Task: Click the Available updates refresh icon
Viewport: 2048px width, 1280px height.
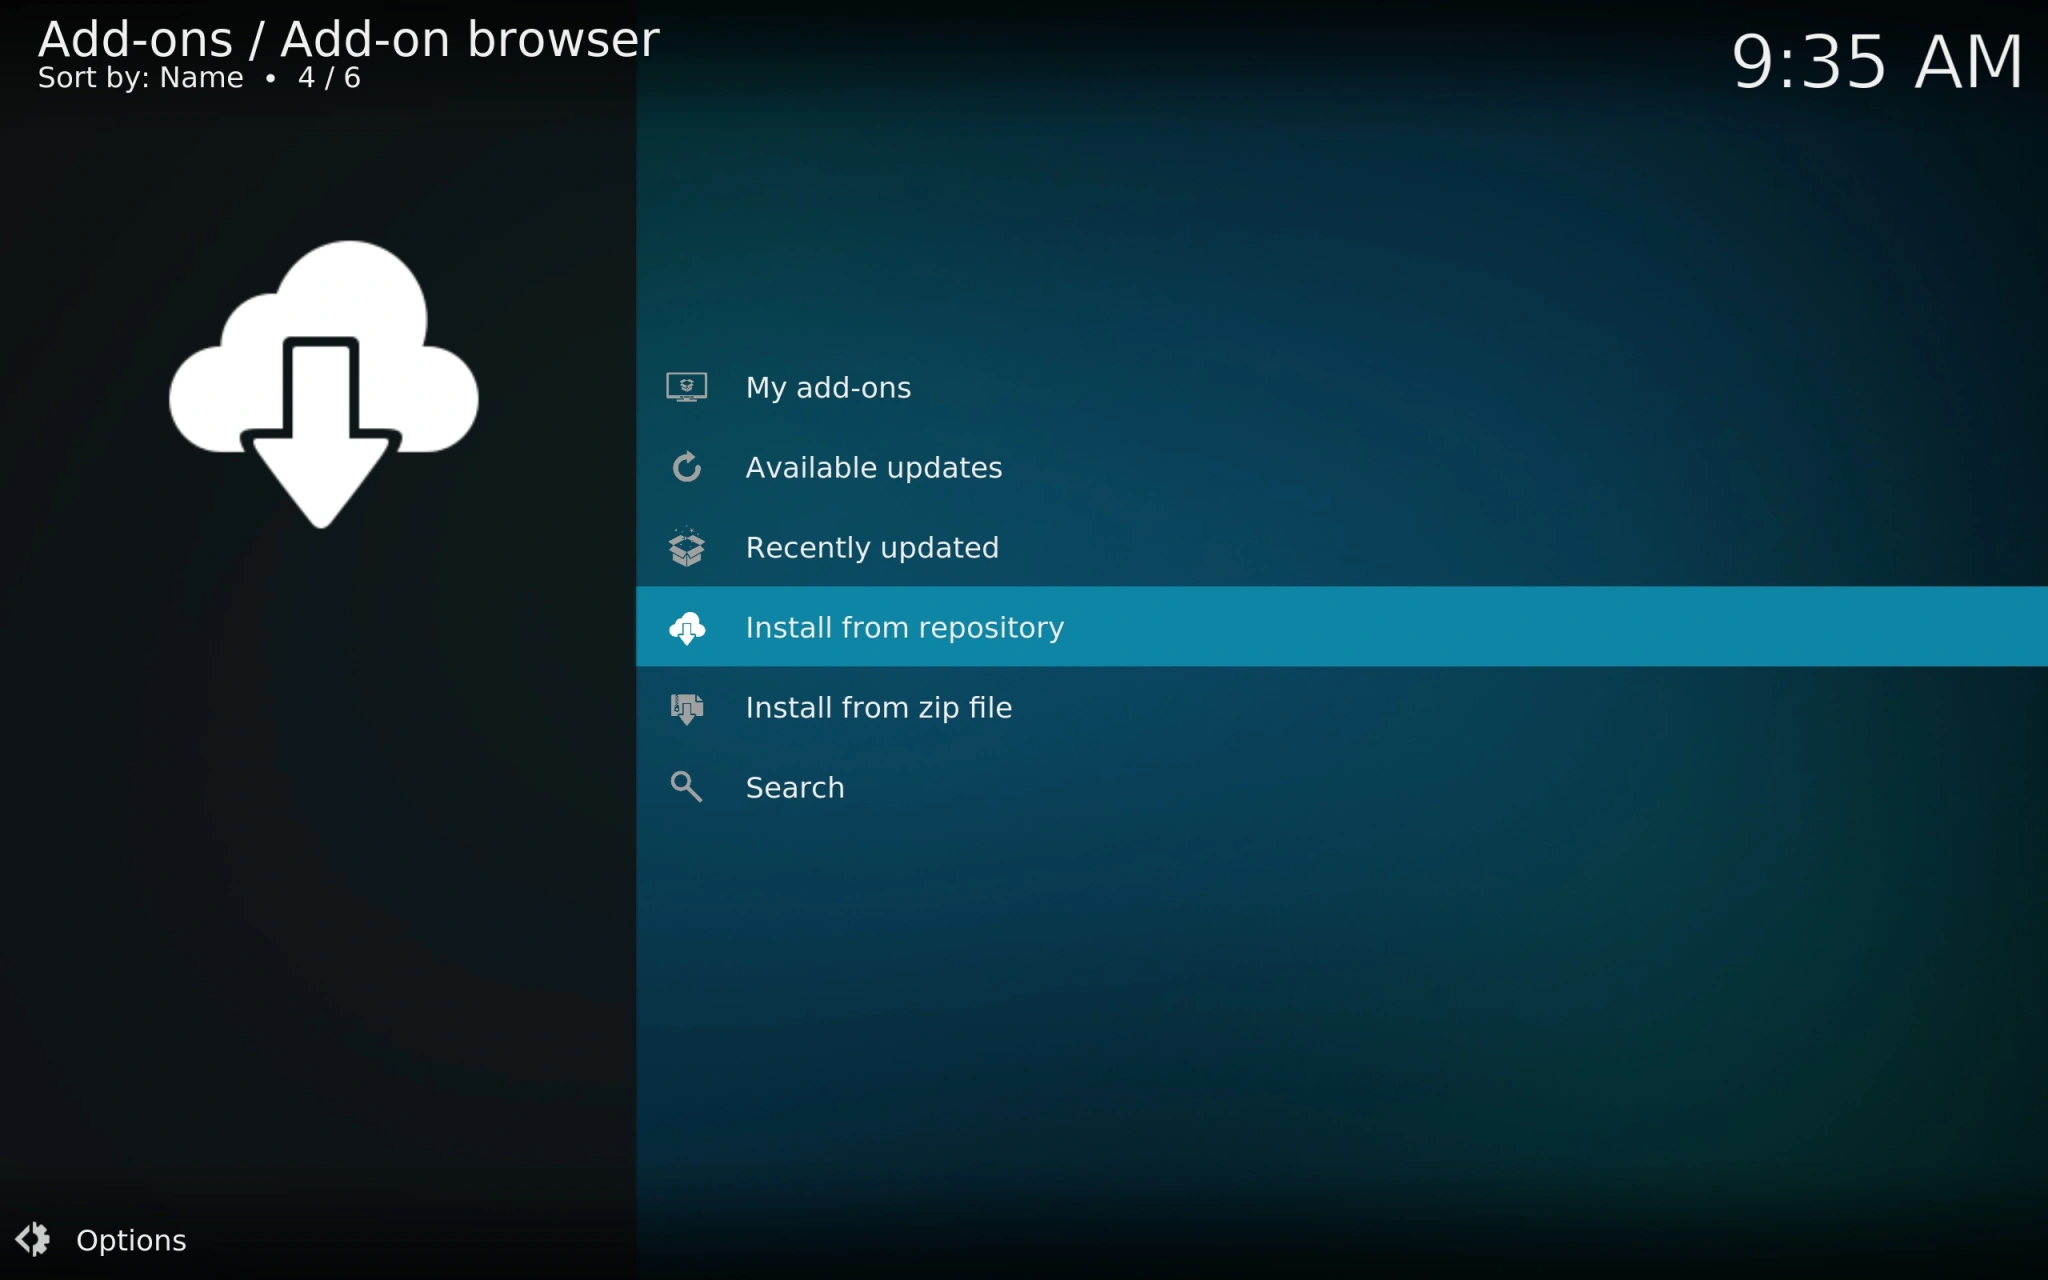Action: (x=686, y=467)
